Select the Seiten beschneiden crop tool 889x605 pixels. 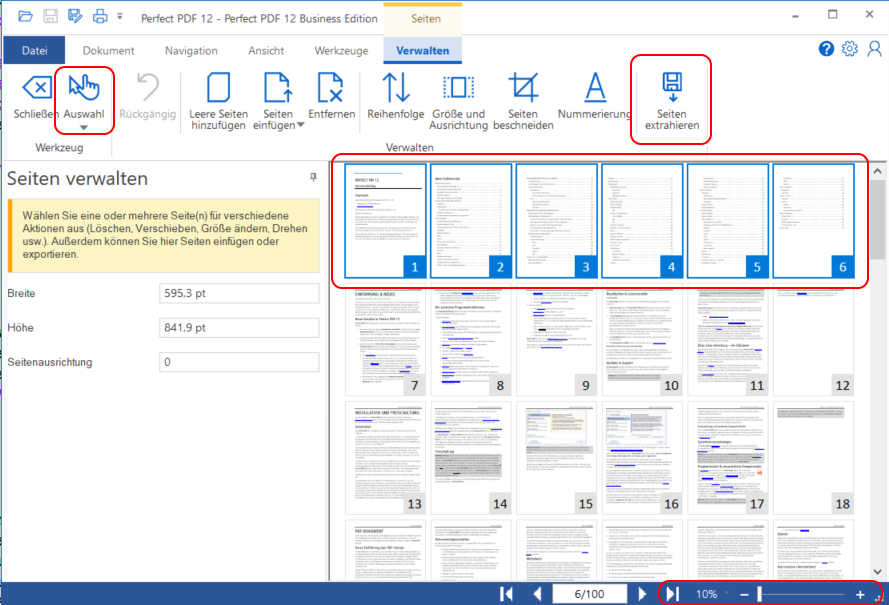tap(523, 90)
